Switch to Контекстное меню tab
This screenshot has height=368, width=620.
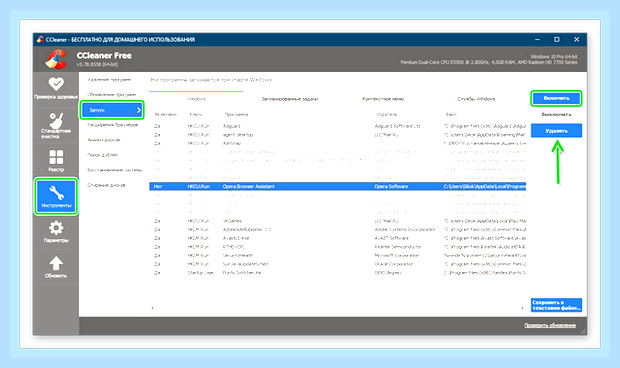(x=383, y=99)
